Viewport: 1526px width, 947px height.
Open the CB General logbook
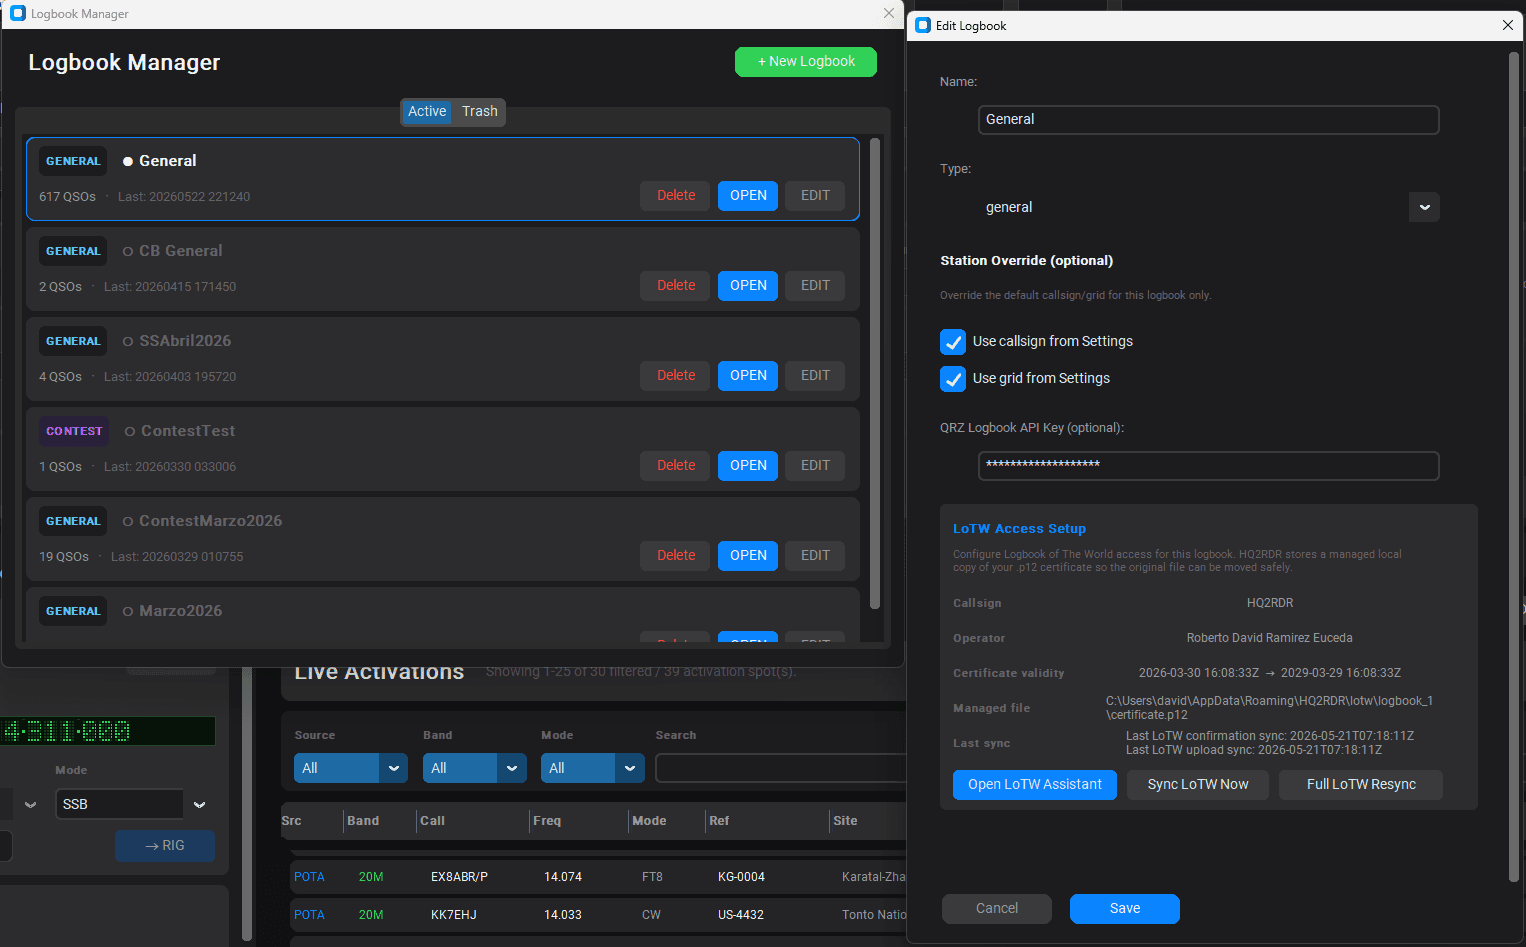click(x=748, y=286)
